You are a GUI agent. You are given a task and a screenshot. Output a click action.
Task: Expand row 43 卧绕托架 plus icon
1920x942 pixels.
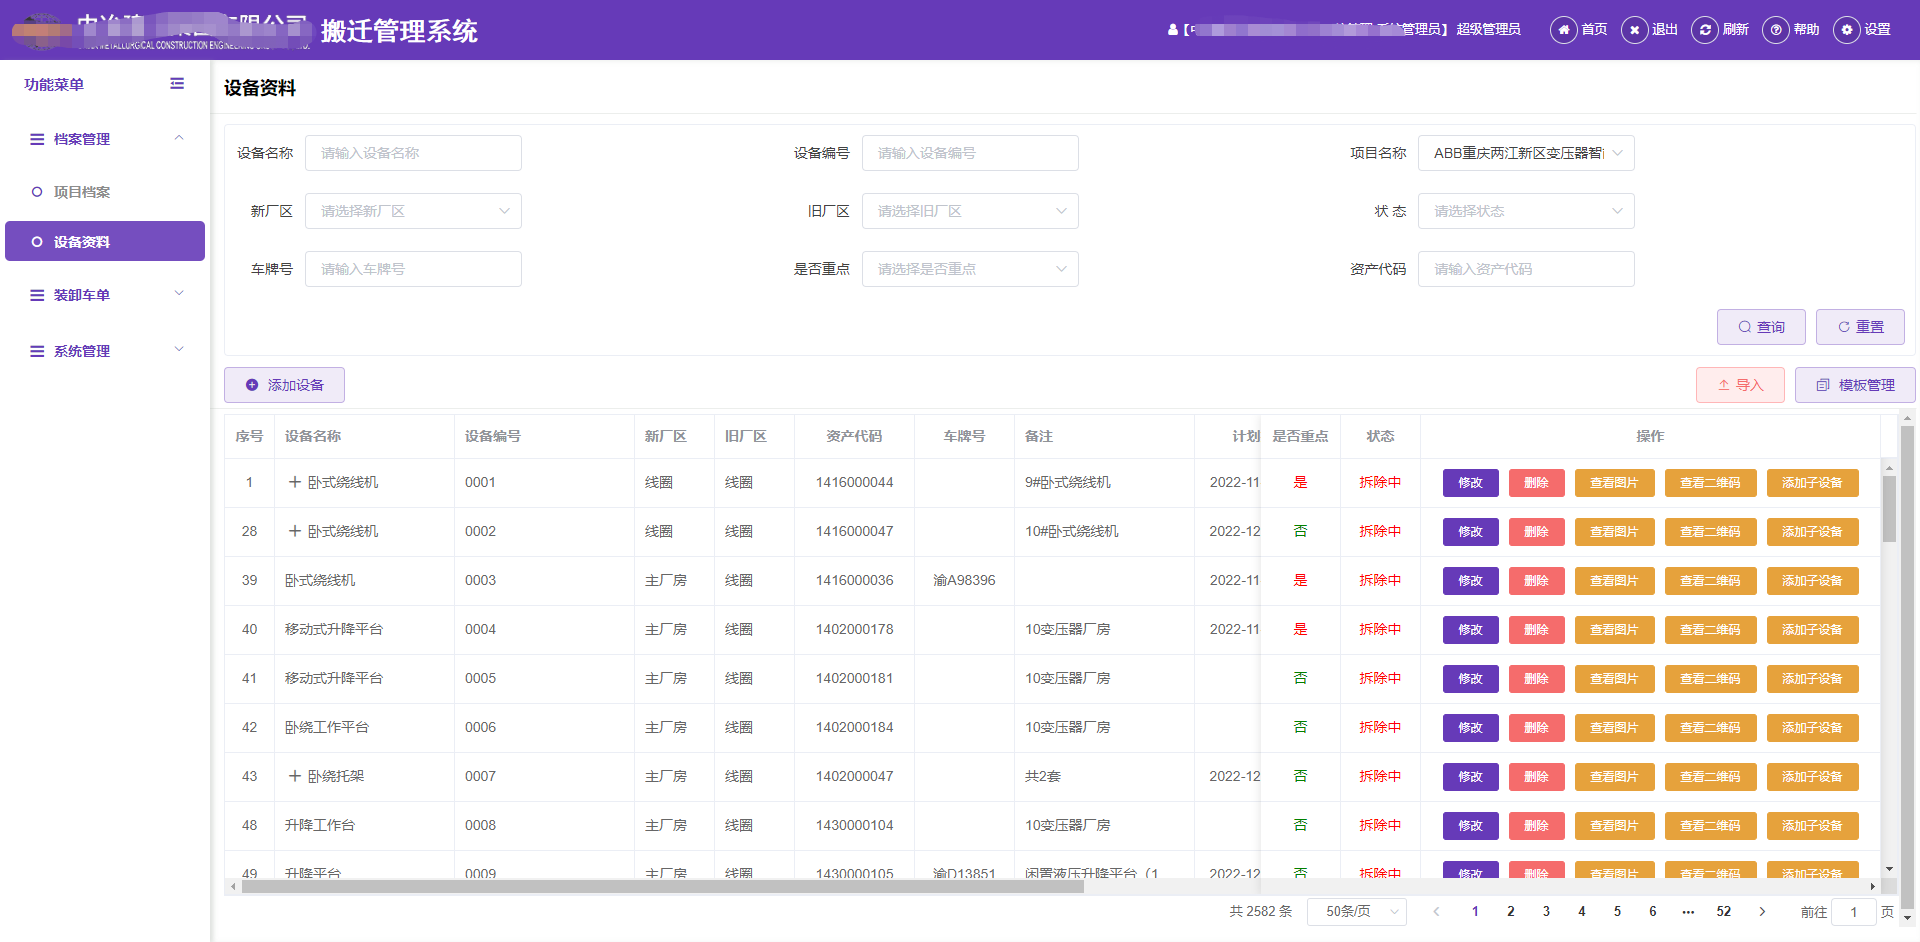click(x=295, y=776)
